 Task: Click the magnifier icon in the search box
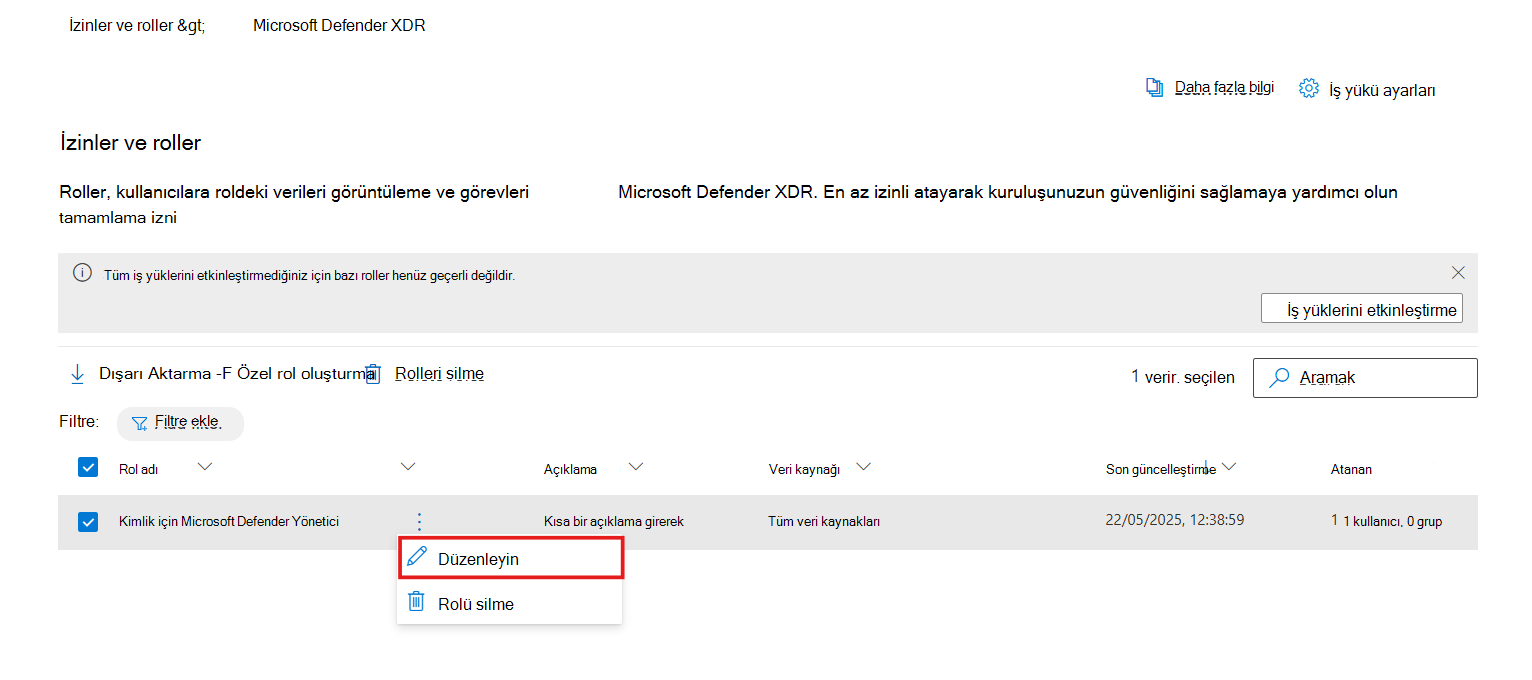(1279, 378)
